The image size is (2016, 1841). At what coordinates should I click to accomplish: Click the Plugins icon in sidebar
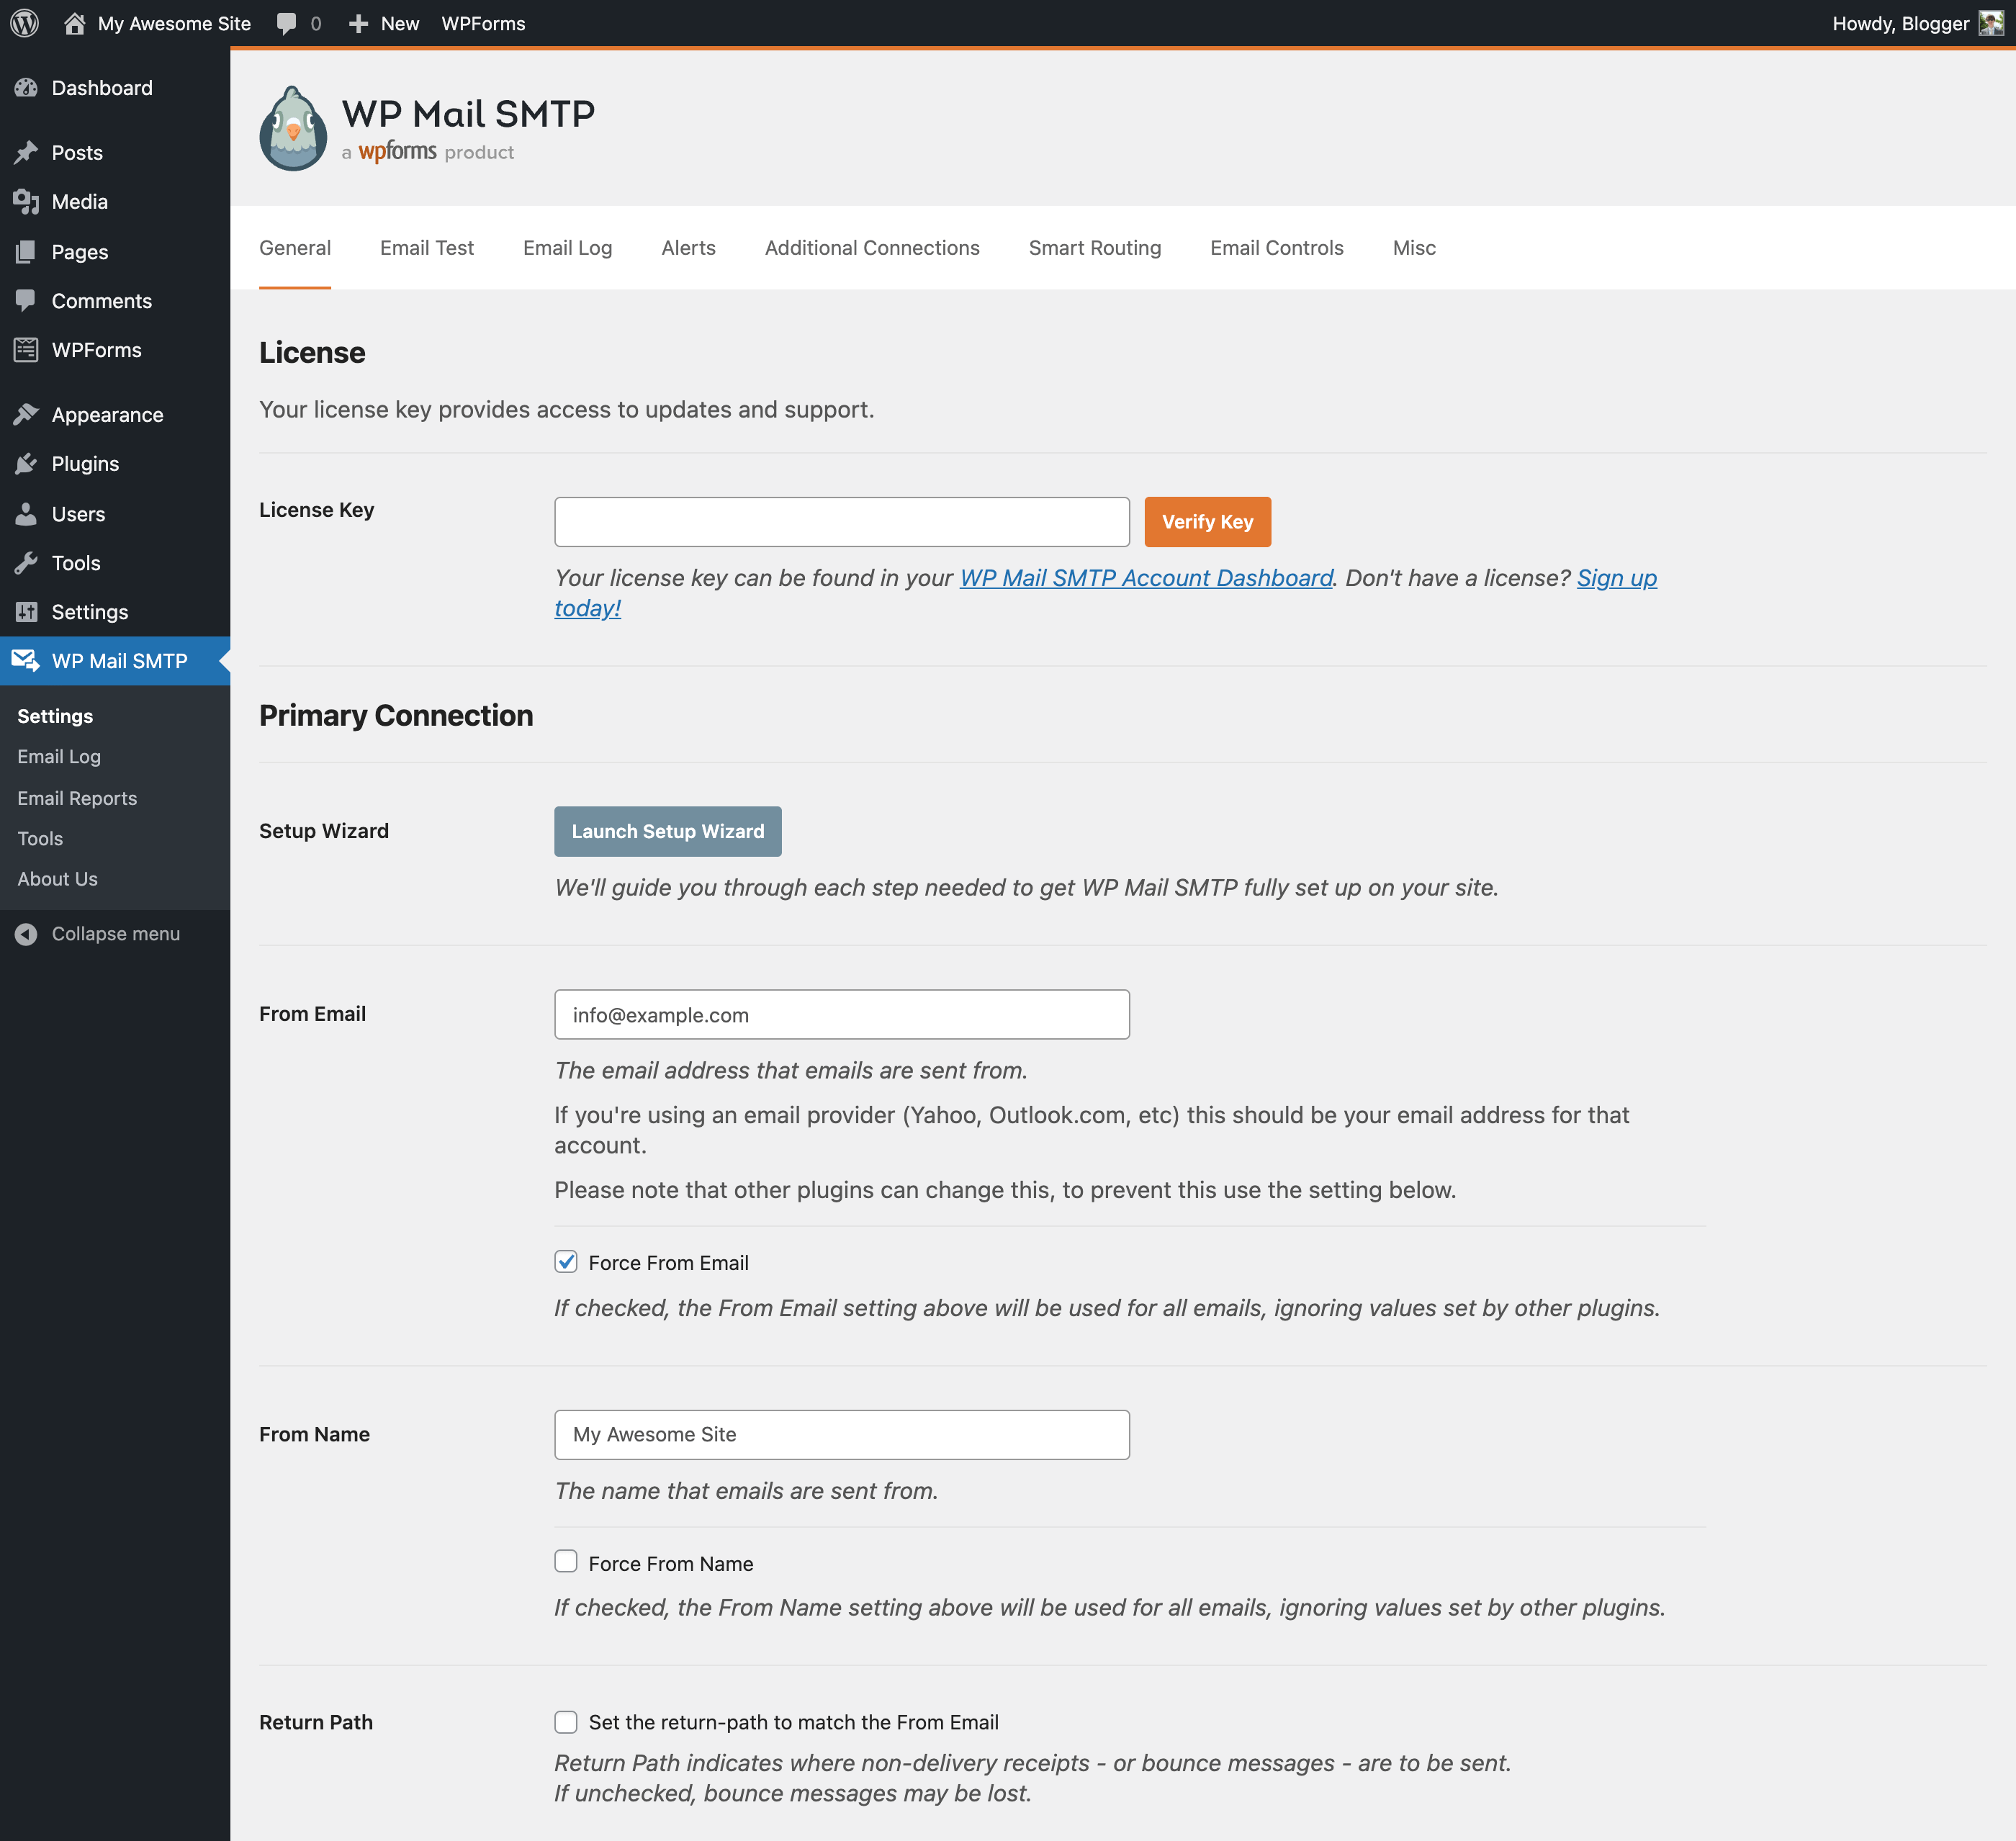28,464
